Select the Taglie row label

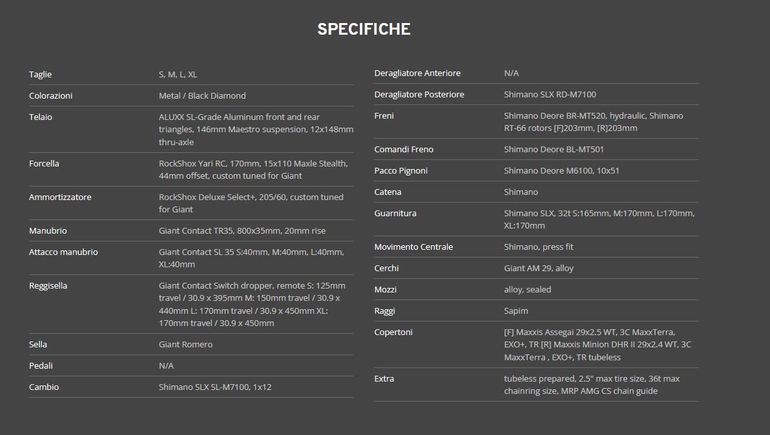(40, 75)
